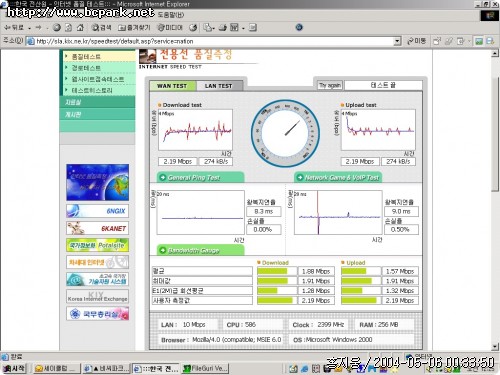The height and width of the screenshot is (375, 500).
Task: Switch to the 세이클럽 taskbar window
Action: click(57, 368)
